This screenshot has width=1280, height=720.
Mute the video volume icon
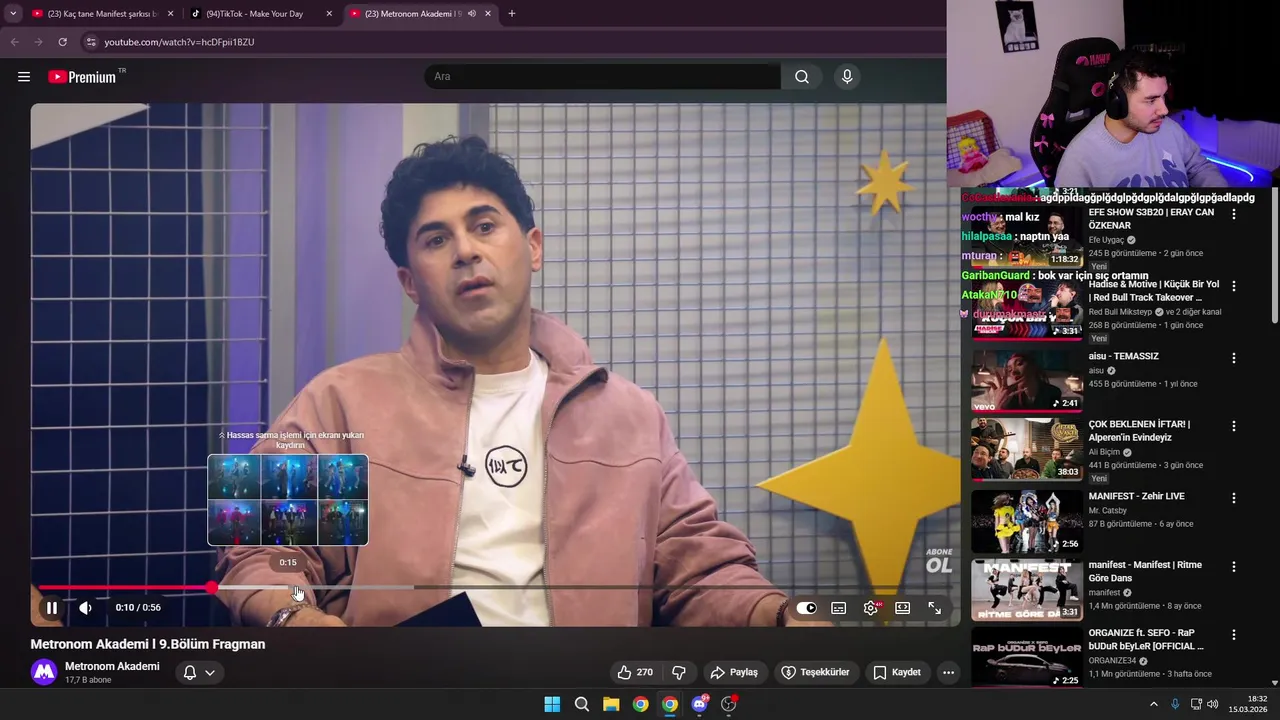pos(86,608)
